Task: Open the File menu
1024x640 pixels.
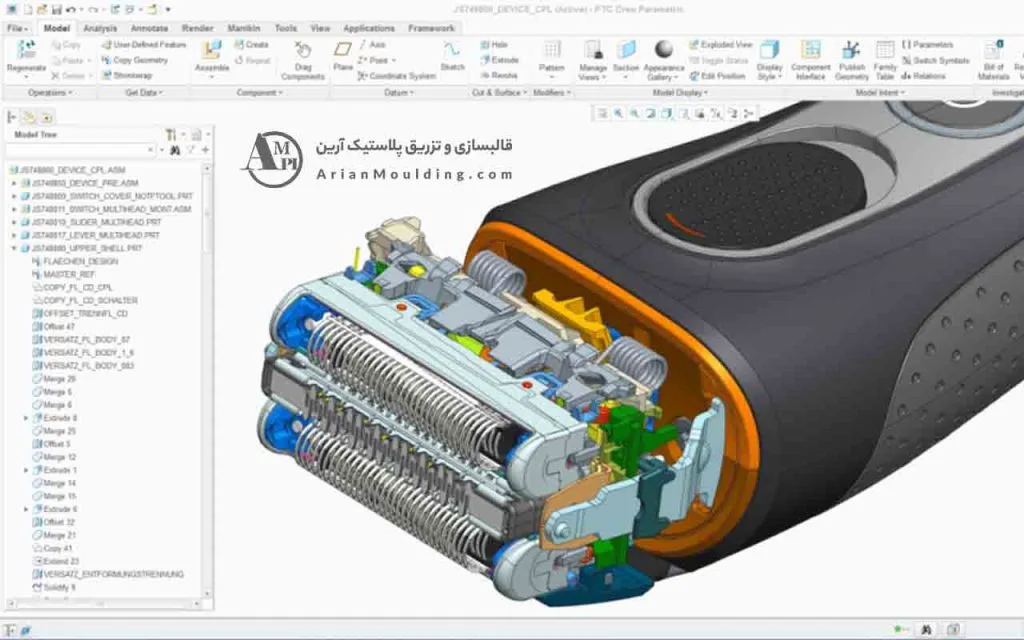Action: click(x=17, y=28)
